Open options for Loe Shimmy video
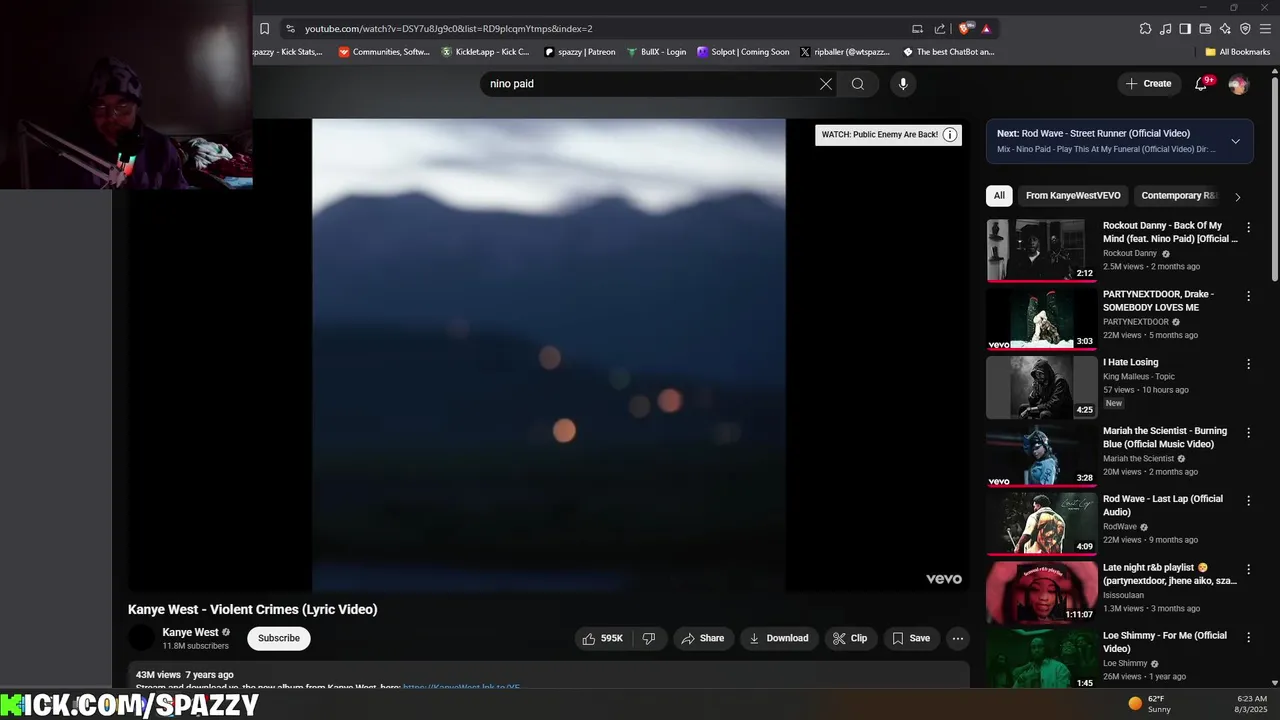 (1248, 638)
